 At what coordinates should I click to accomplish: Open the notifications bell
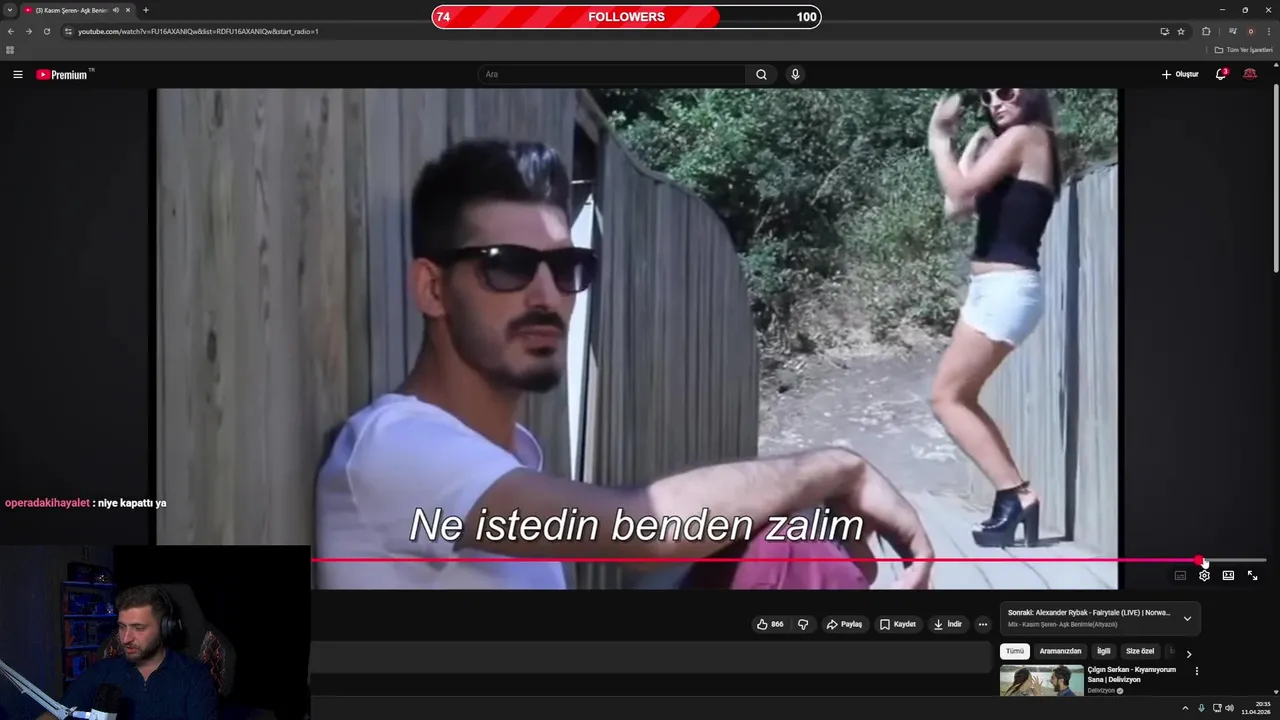[x=1221, y=74]
